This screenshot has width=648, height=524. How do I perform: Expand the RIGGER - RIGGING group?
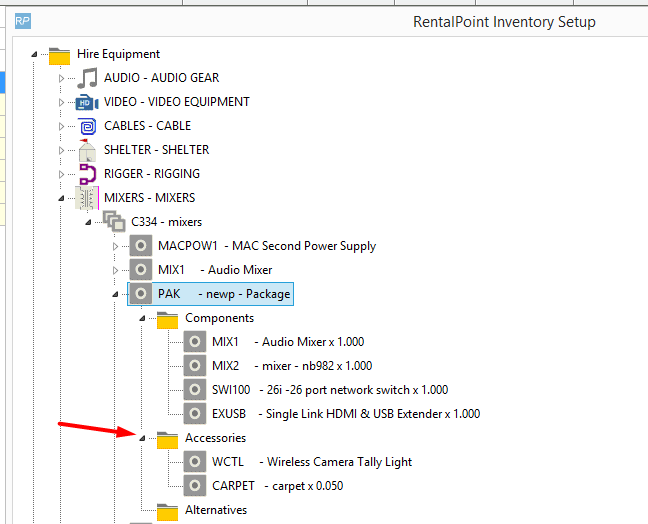(61, 174)
